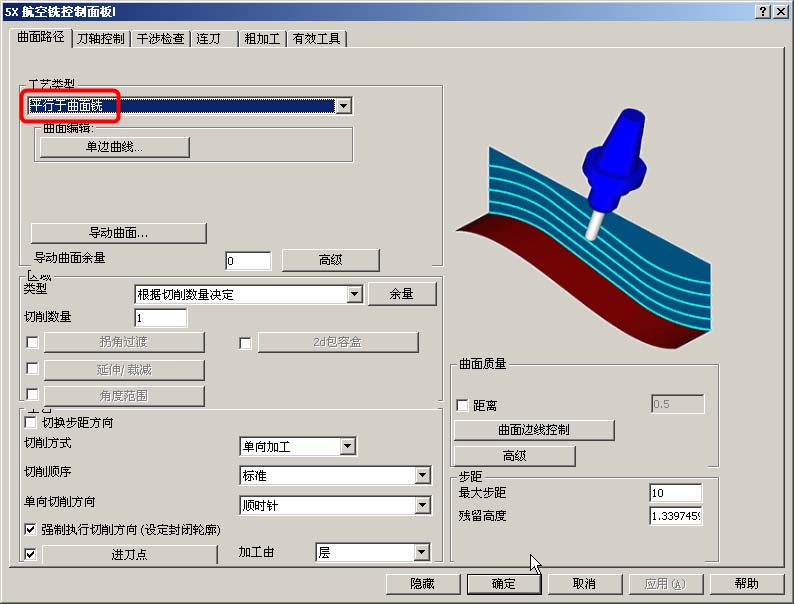The width and height of the screenshot is (794, 604).
Task: Click the 切削数量 value field
Action: 160,318
